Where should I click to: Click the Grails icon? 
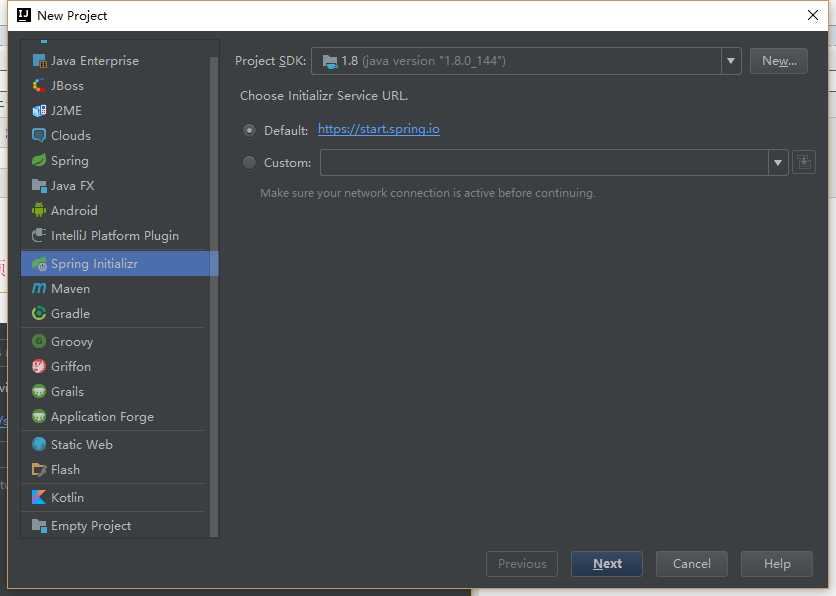(x=39, y=391)
